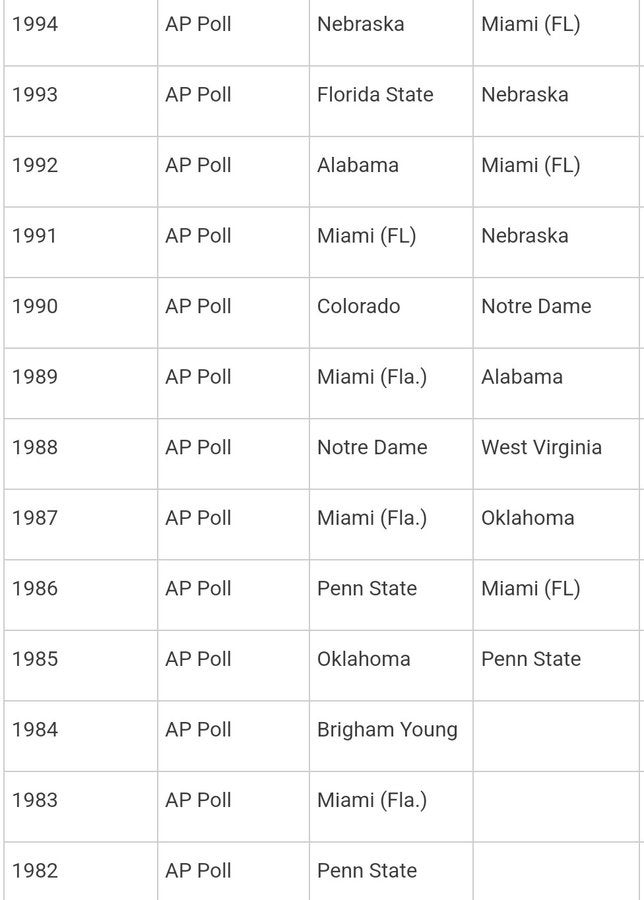This screenshot has width=644, height=900.
Task: Click Penn State in the 1985 row
Action: point(530,659)
